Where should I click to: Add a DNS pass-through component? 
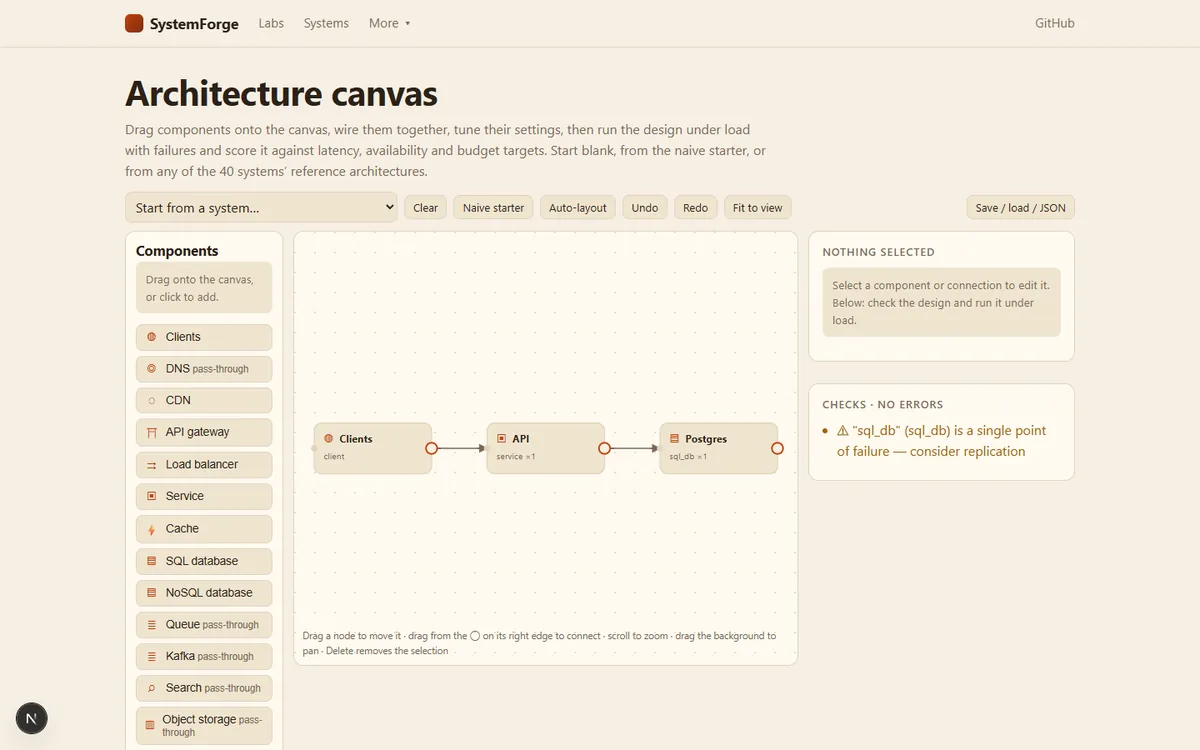[x=204, y=369]
